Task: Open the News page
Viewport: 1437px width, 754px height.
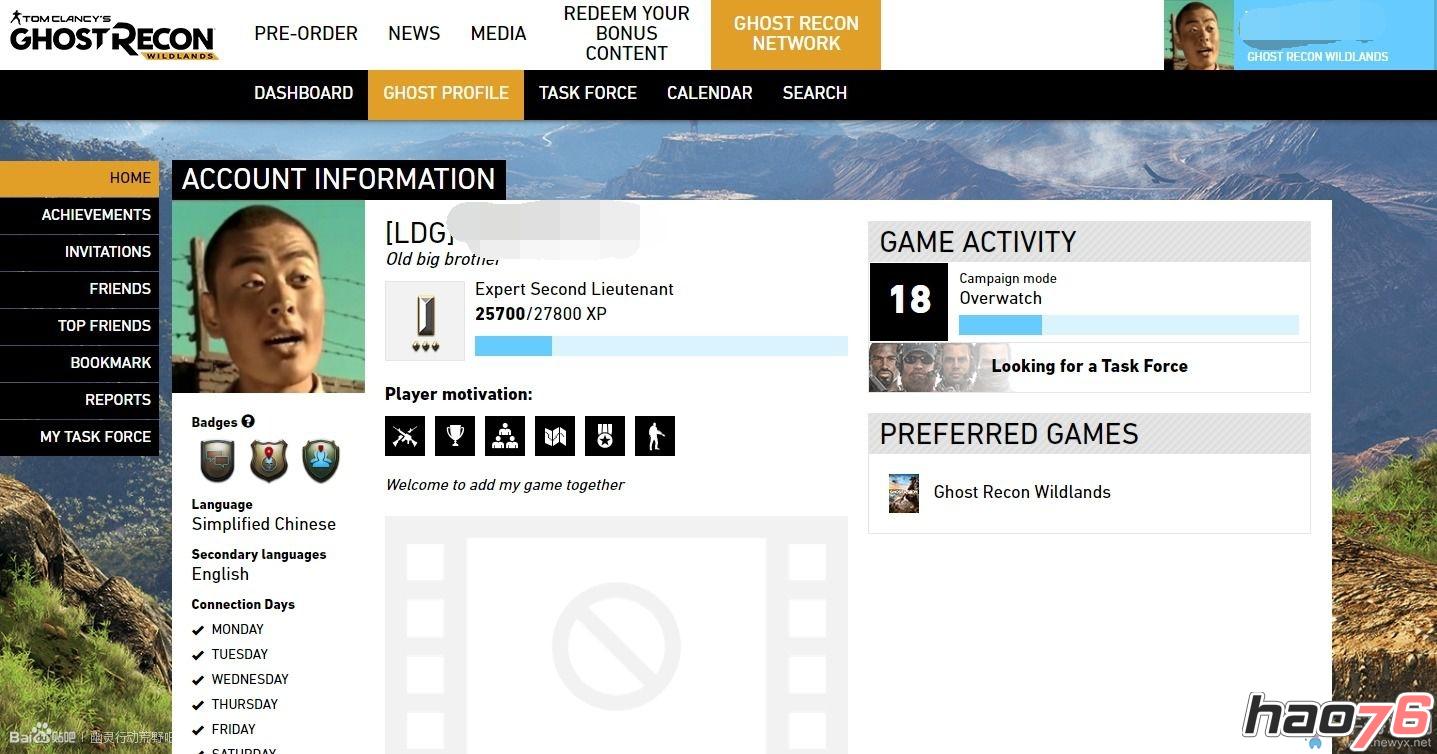Action: pos(414,34)
